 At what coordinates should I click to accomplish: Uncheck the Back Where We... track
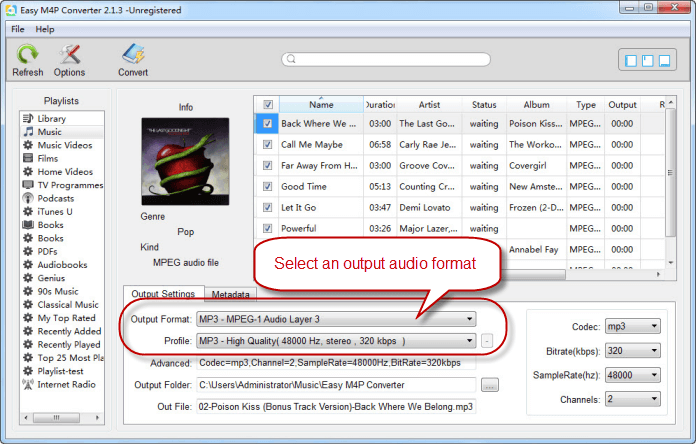267,123
